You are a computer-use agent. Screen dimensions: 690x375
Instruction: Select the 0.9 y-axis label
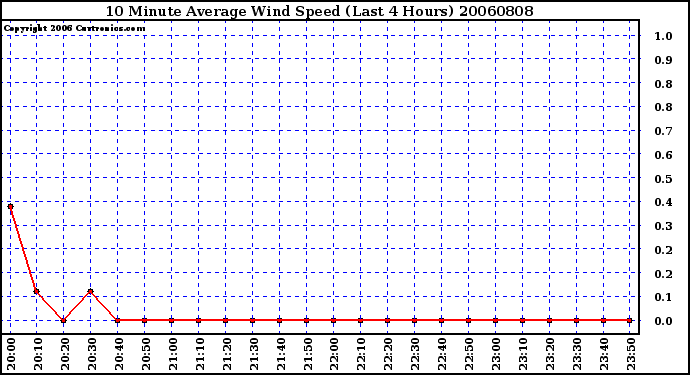(x=664, y=60)
